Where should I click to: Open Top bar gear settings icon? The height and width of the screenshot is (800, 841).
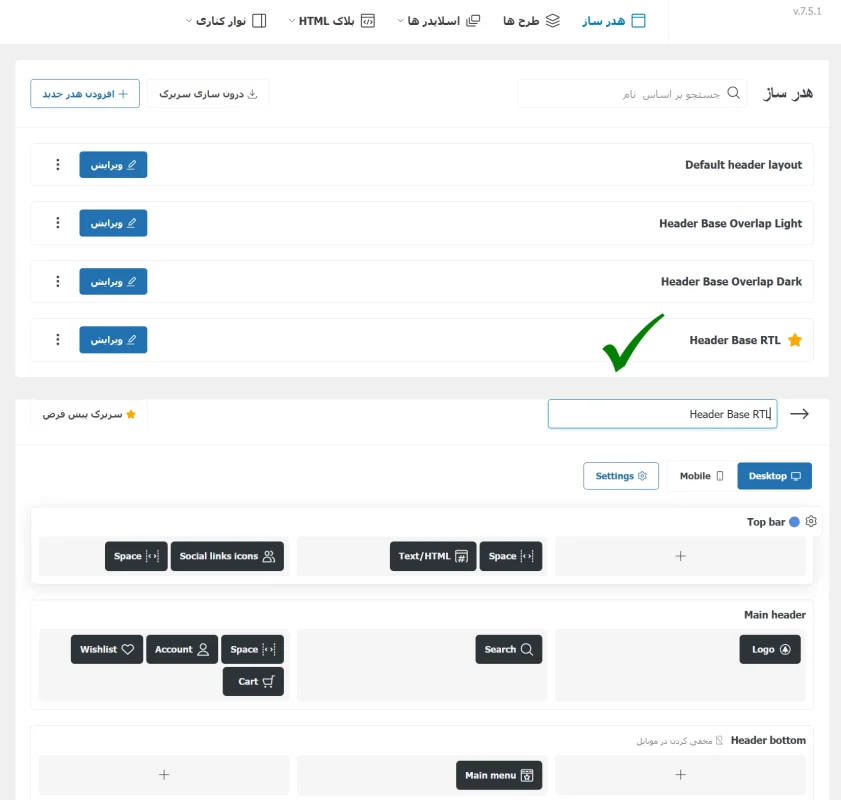click(811, 522)
